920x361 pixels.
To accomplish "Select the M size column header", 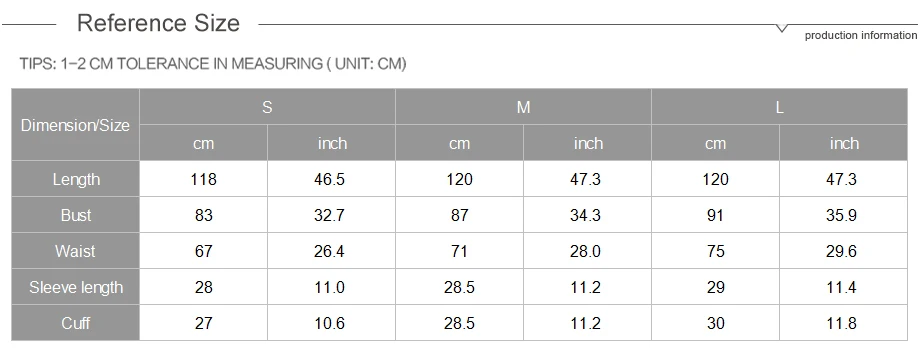I will point(523,107).
